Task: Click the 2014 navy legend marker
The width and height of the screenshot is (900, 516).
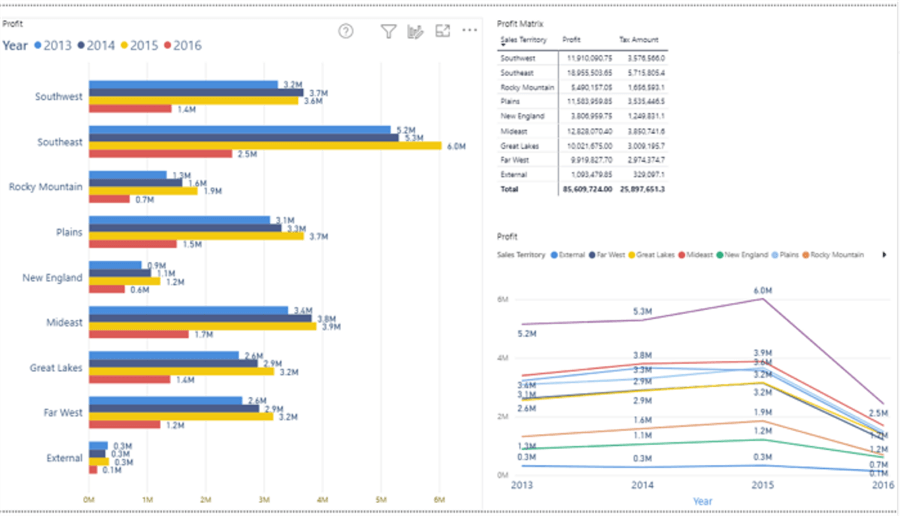Action: pyautogui.click(x=81, y=45)
